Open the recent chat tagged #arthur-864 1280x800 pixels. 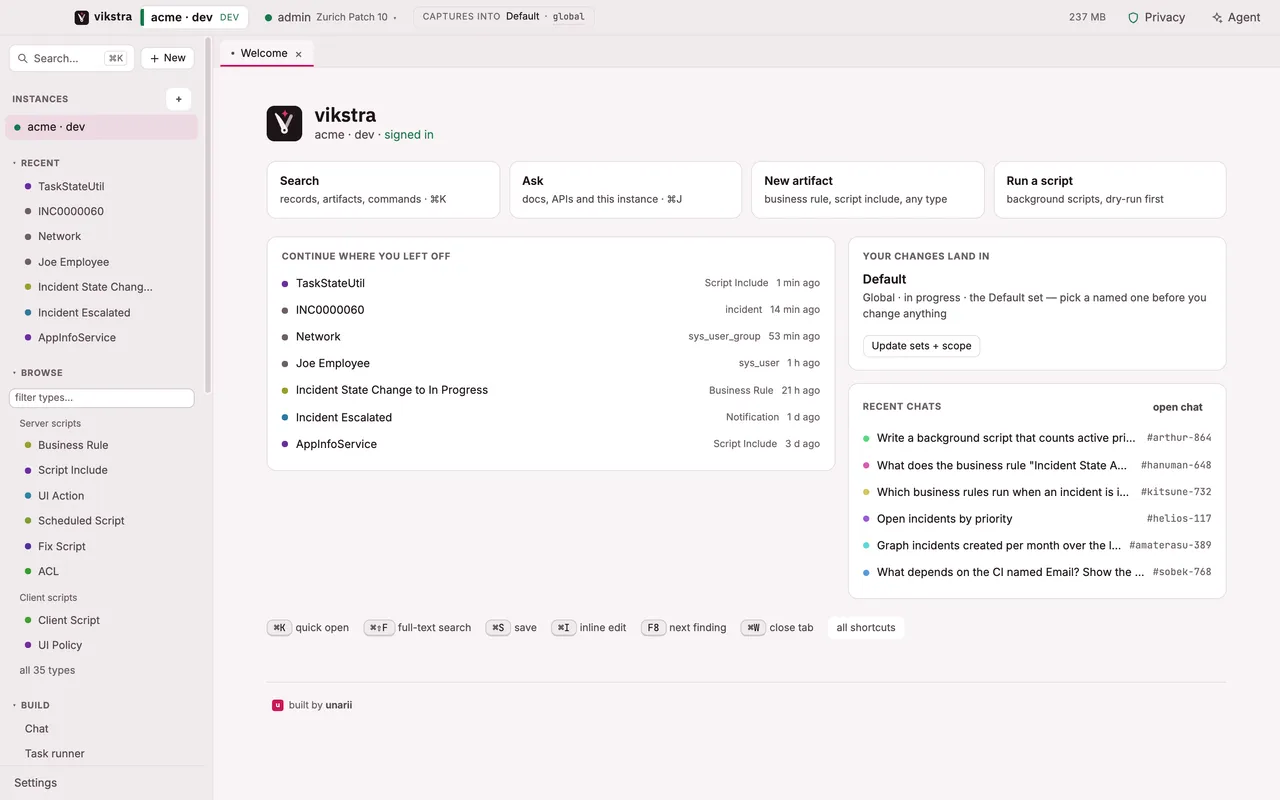coord(1037,438)
